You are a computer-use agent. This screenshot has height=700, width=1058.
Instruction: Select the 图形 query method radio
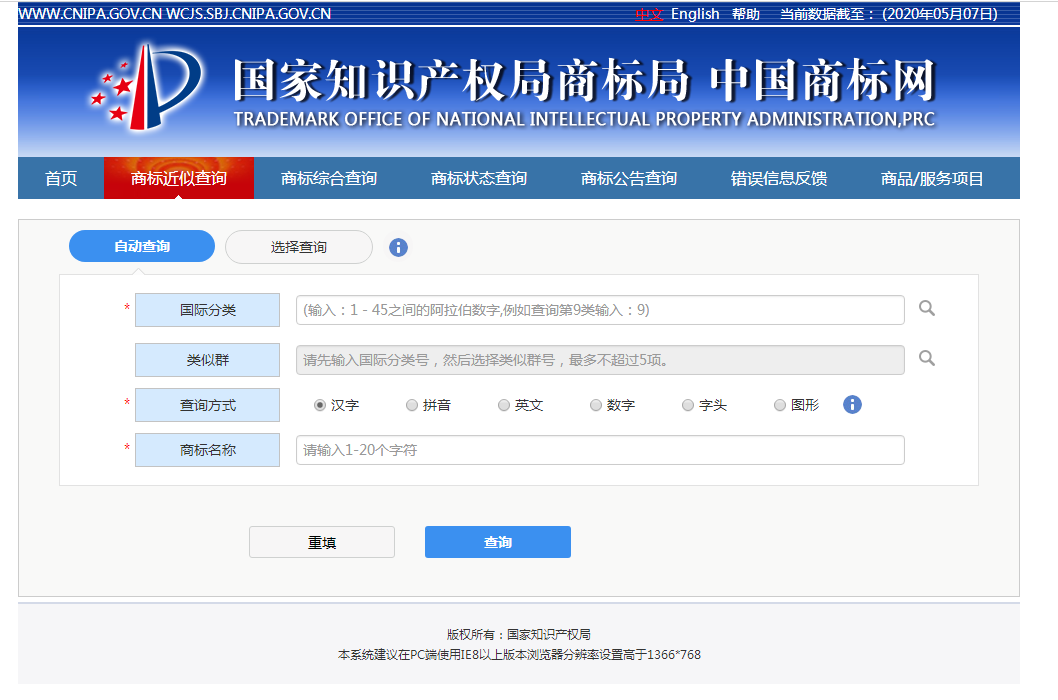coord(779,405)
